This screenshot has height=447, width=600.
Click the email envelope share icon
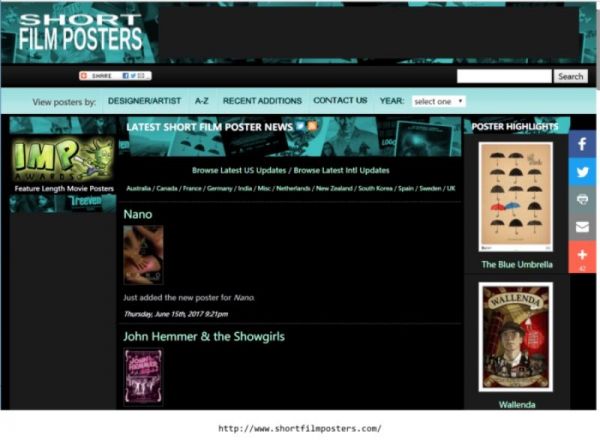point(582,228)
